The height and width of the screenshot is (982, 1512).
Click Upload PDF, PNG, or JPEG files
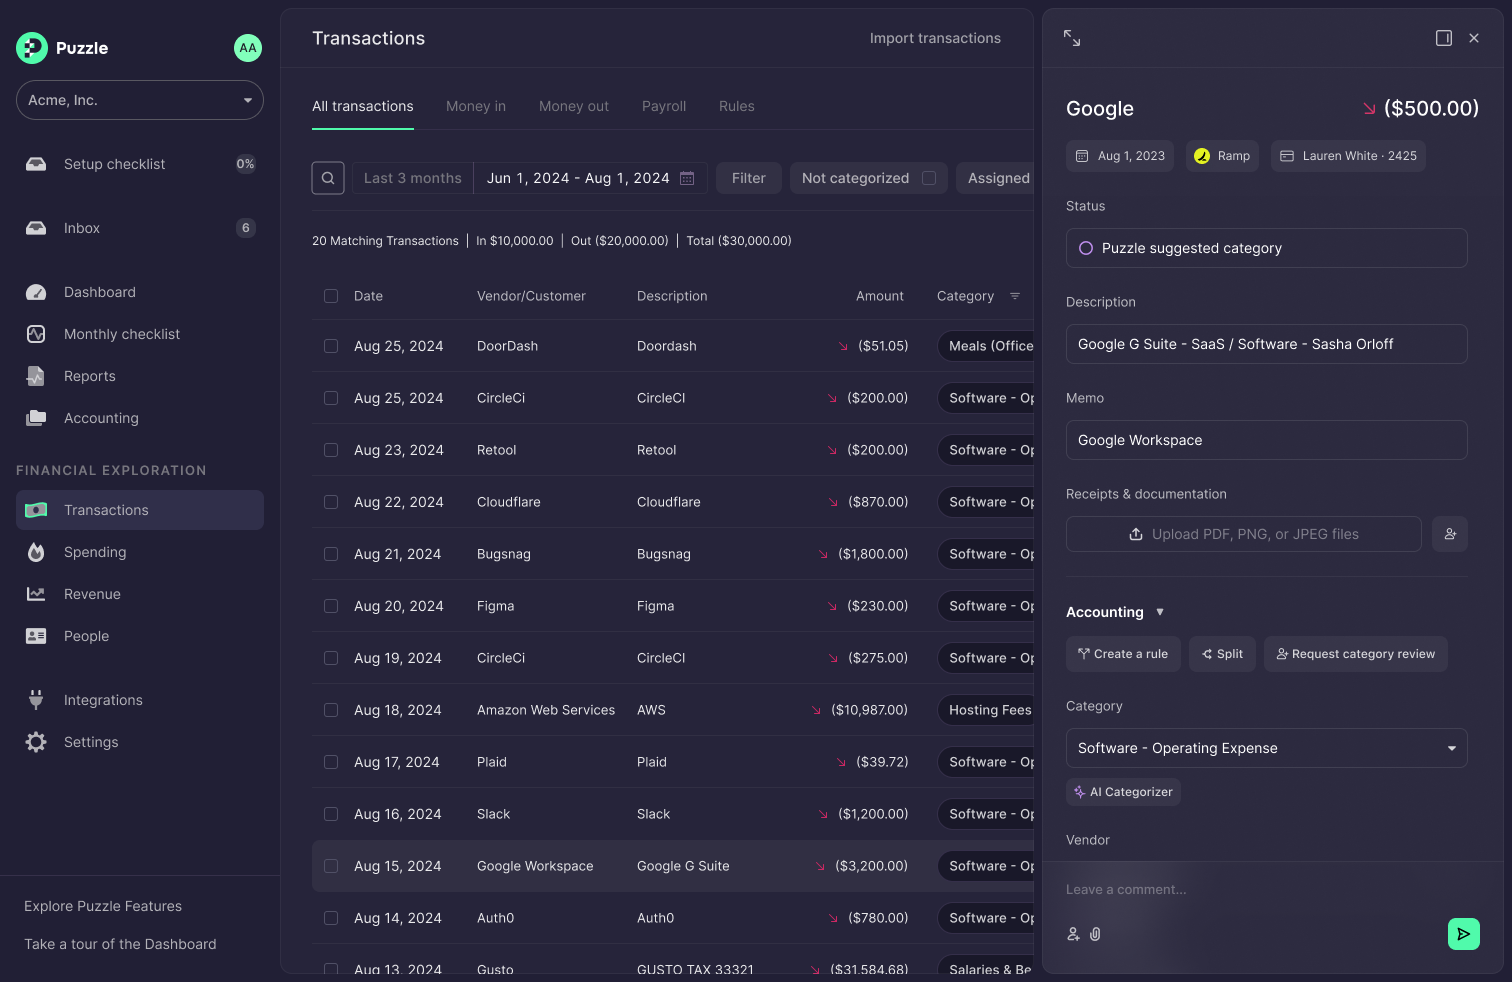point(1244,534)
